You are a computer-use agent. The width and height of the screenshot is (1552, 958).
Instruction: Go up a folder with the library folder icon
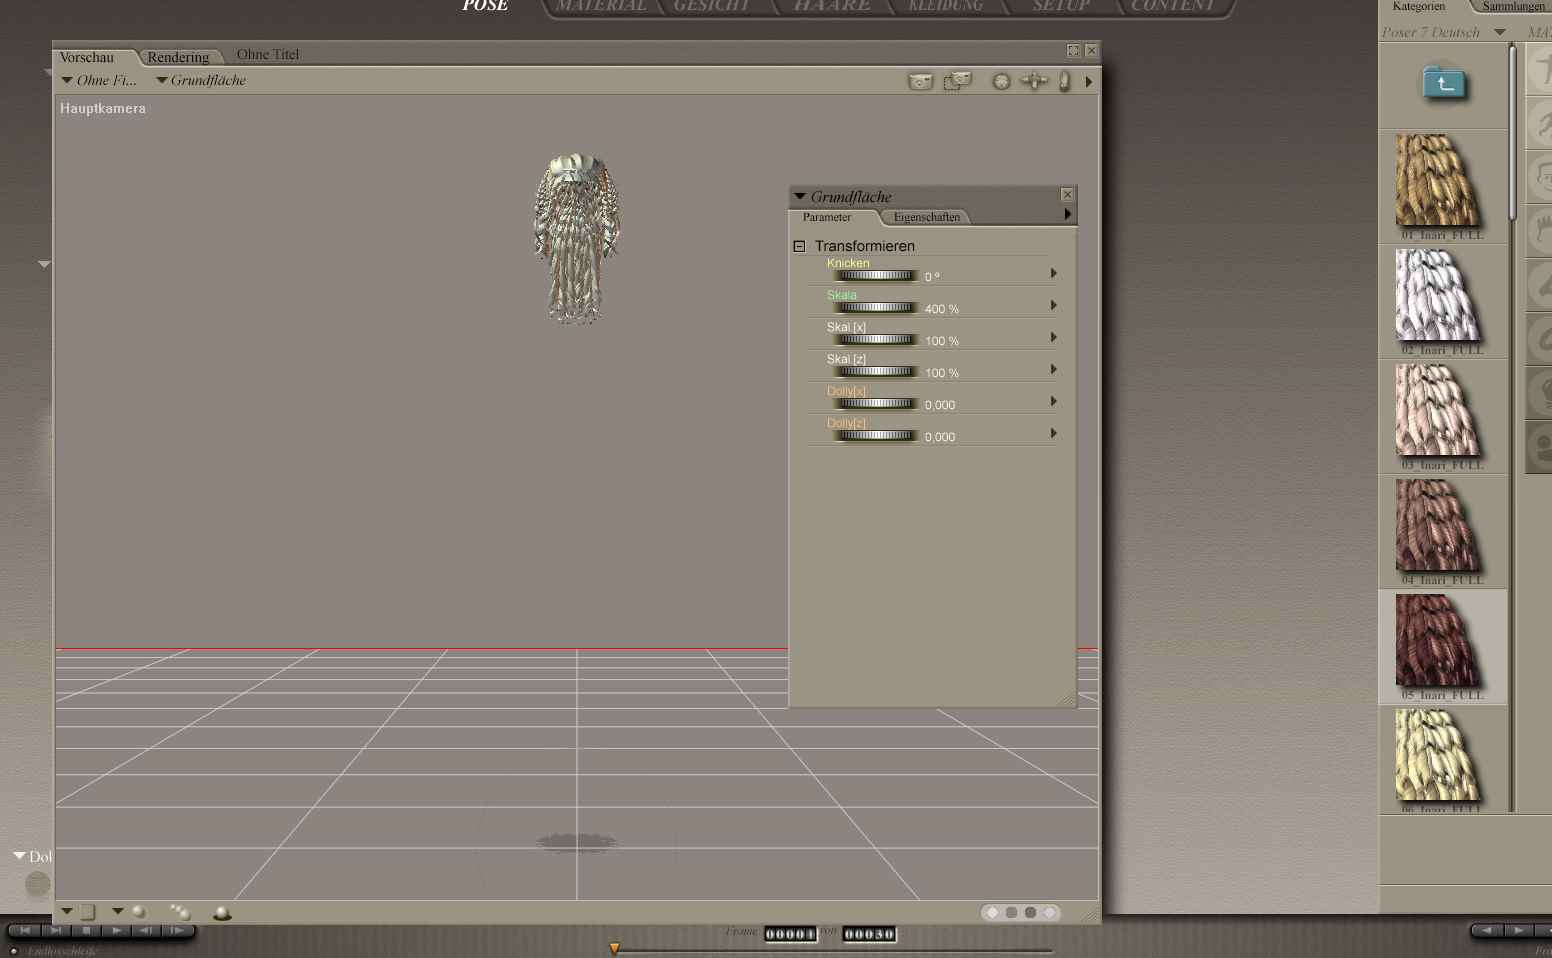(1444, 82)
